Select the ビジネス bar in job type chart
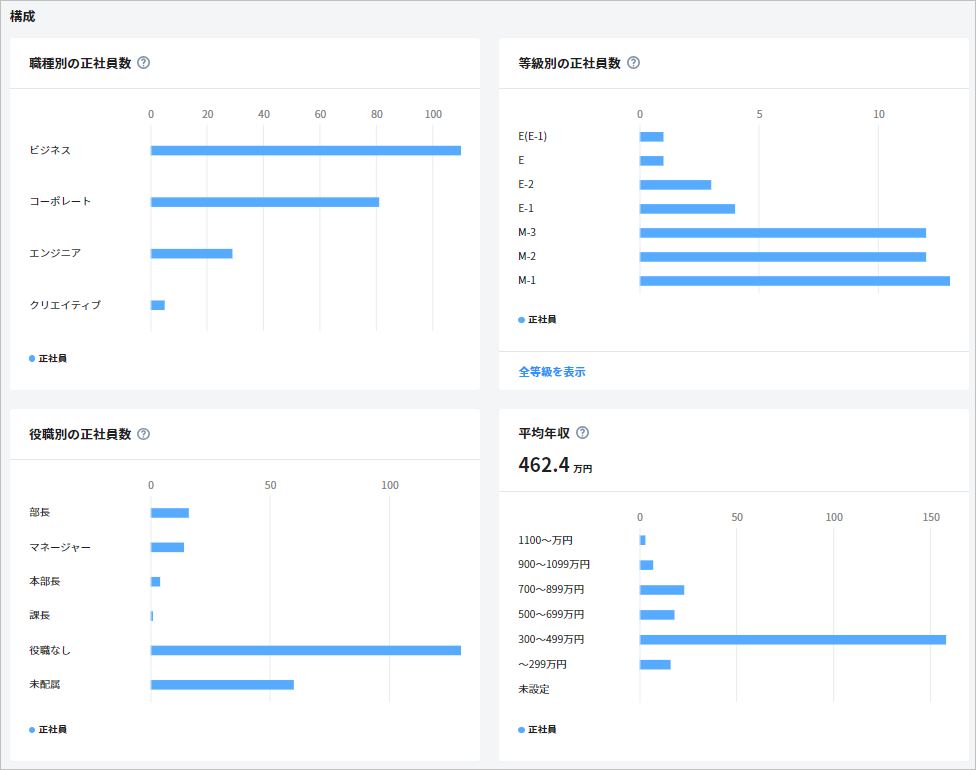Viewport: 976px width, 770px height. click(x=305, y=151)
